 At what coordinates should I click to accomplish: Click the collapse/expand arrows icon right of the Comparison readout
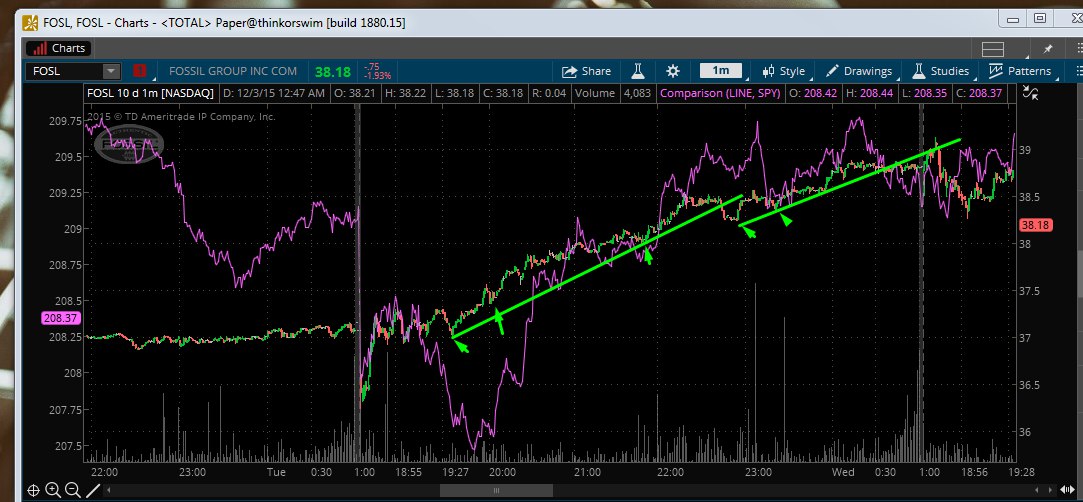click(x=1030, y=93)
